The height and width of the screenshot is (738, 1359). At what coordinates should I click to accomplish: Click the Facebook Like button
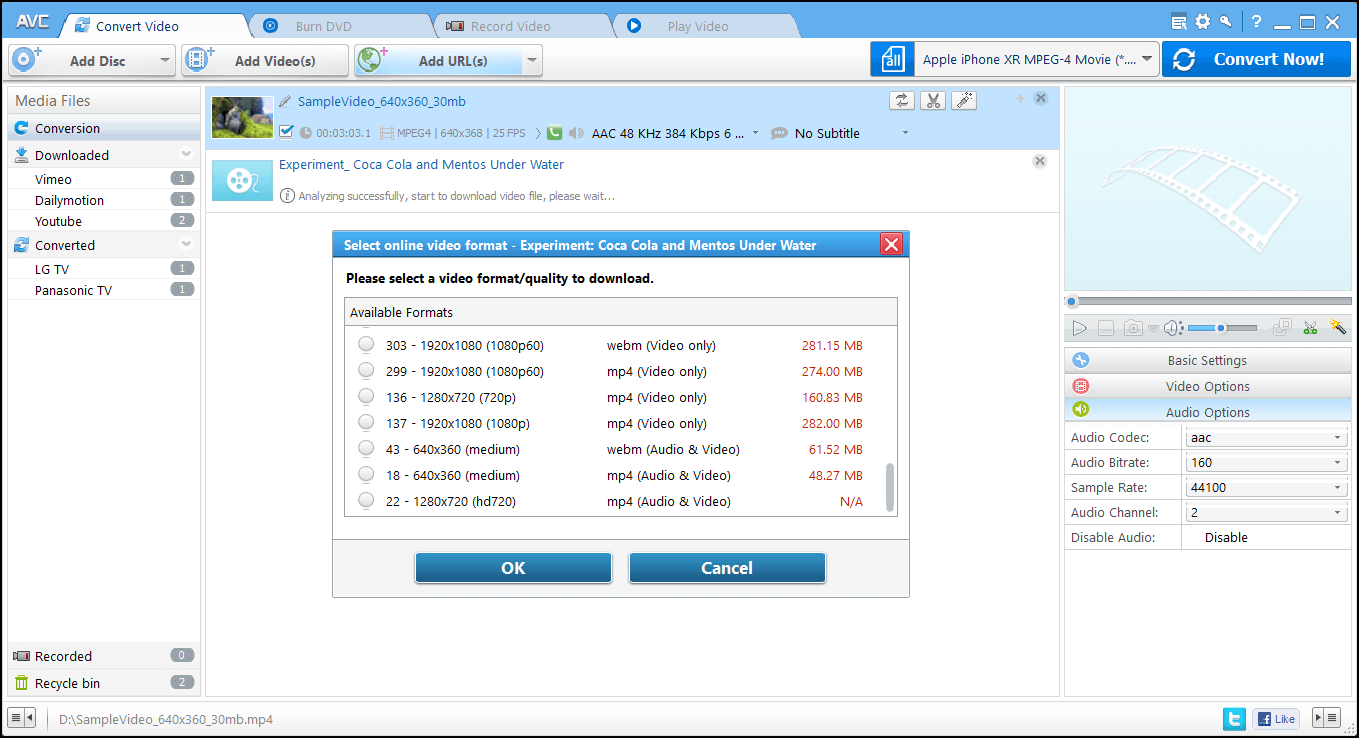point(1275,718)
